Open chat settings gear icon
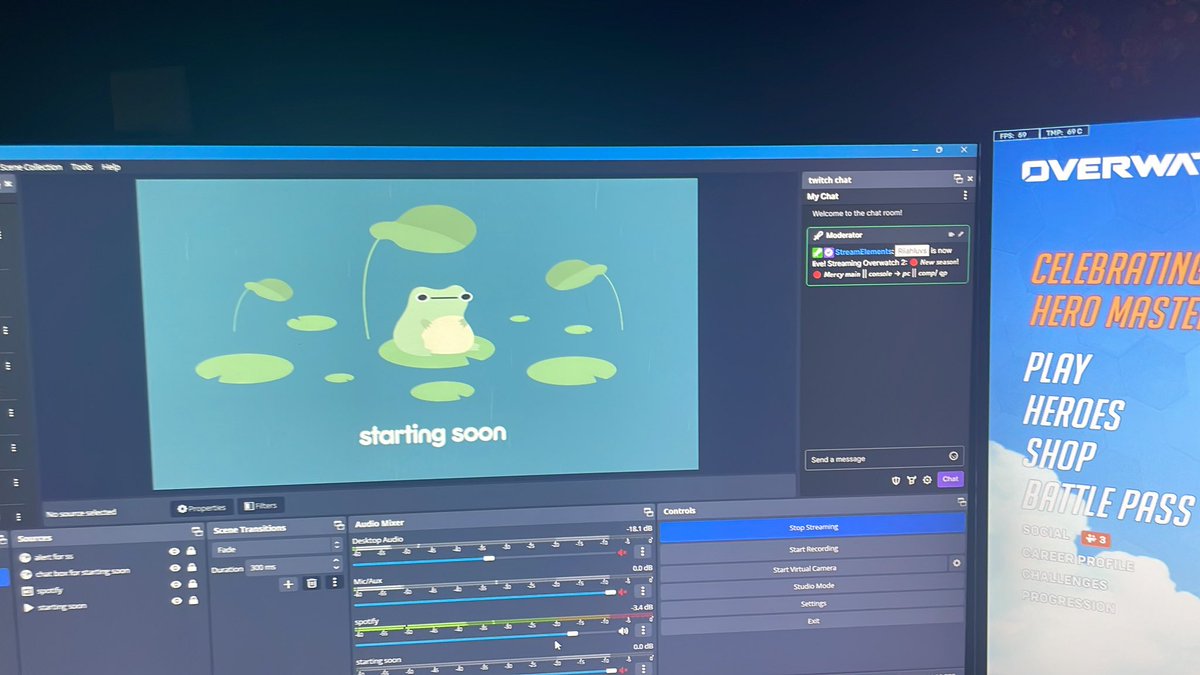1200x675 pixels. point(928,479)
